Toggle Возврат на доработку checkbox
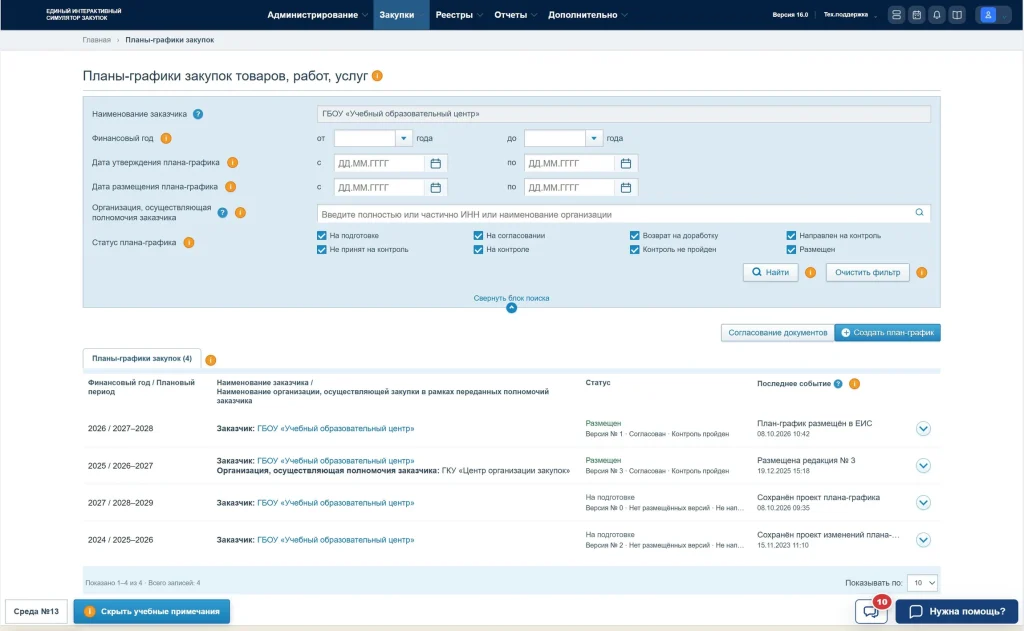 click(634, 236)
